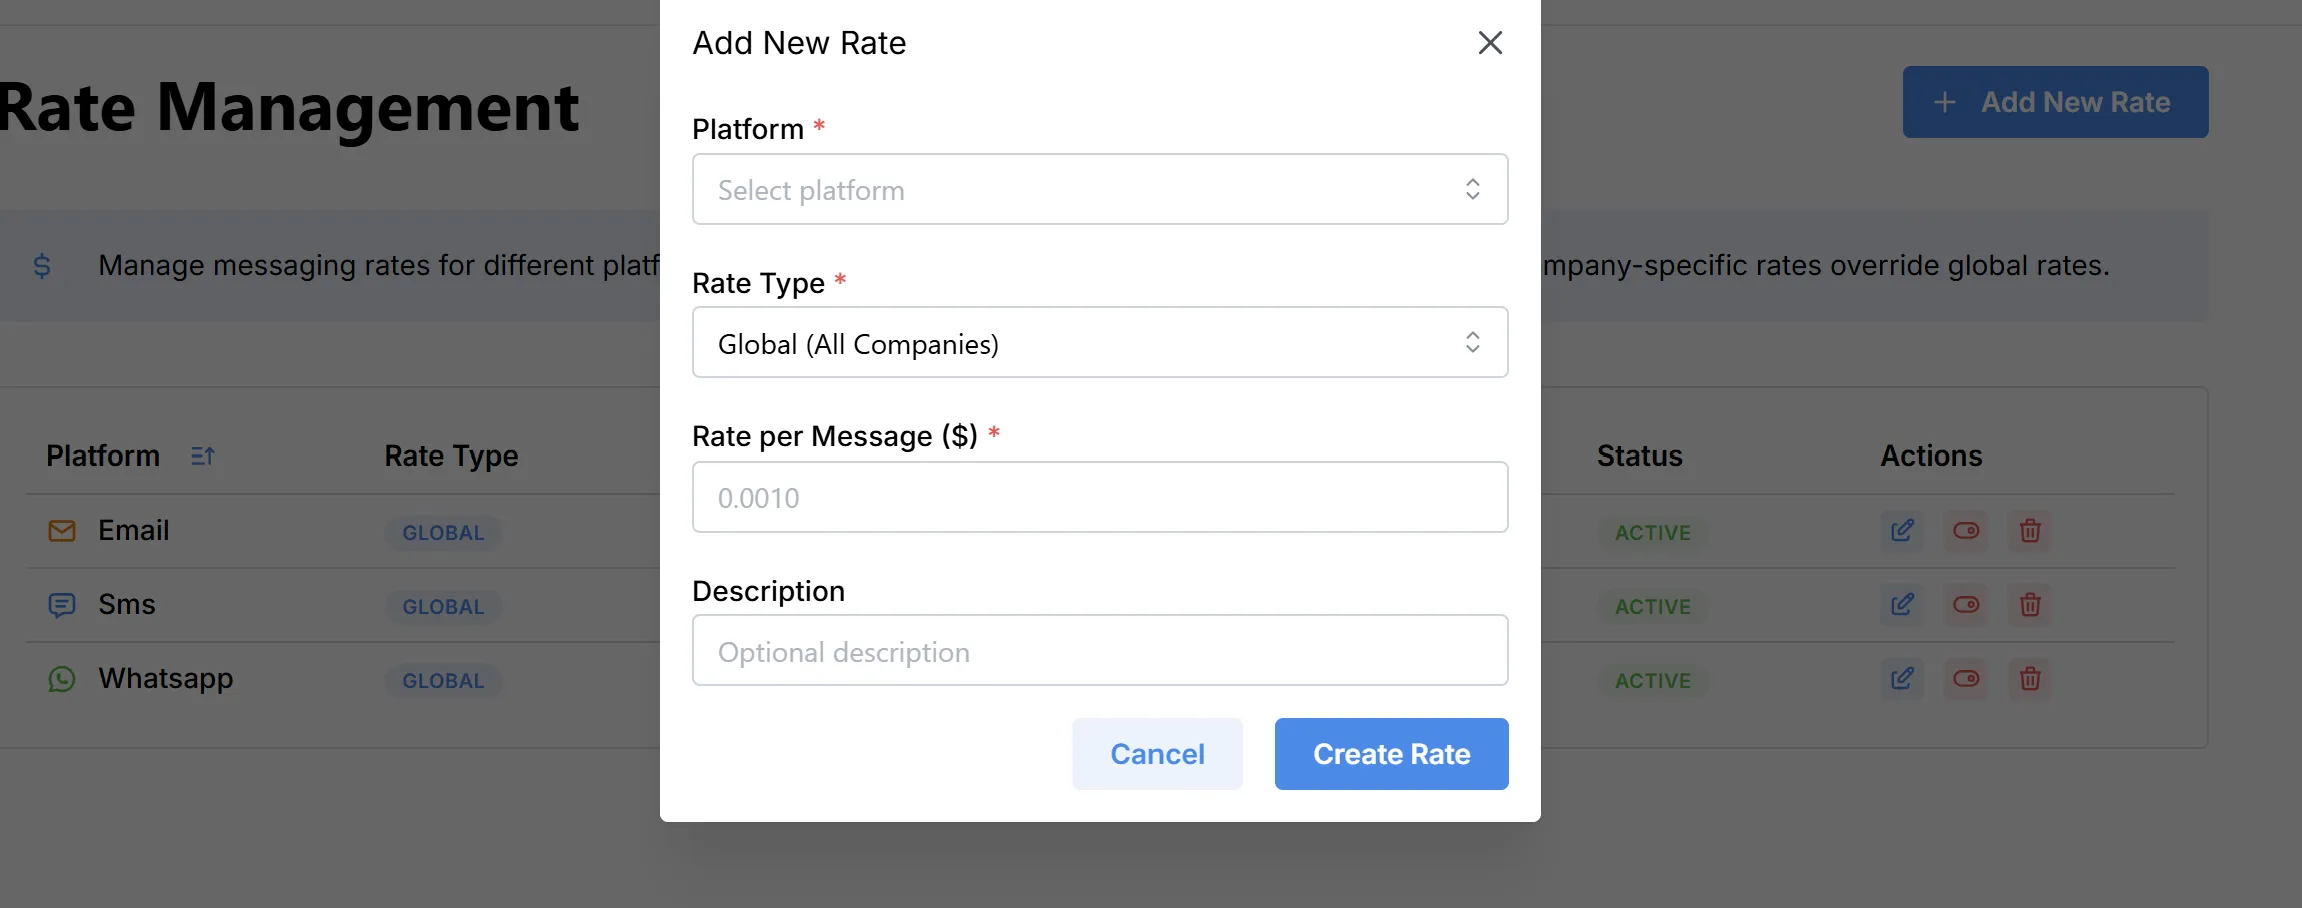Delete the Email rate
The height and width of the screenshot is (908, 2302).
click(x=2030, y=531)
